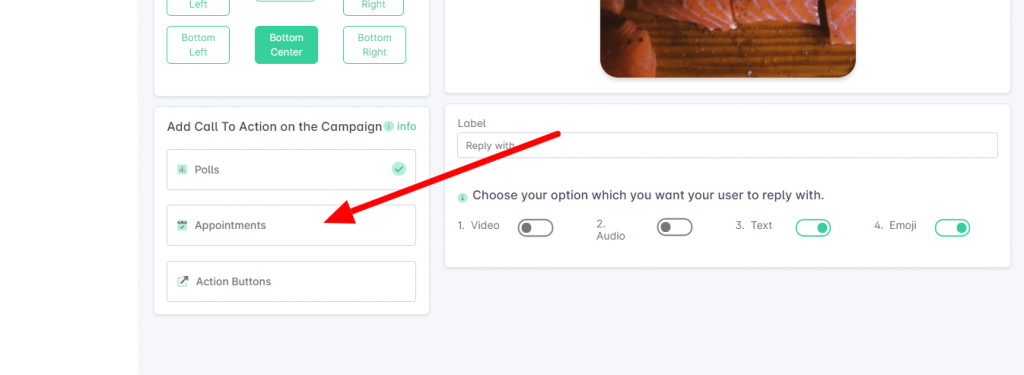This screenshot has width=1024, height=375.
Task: Select the Bottom Center position button
Action: 286,45
